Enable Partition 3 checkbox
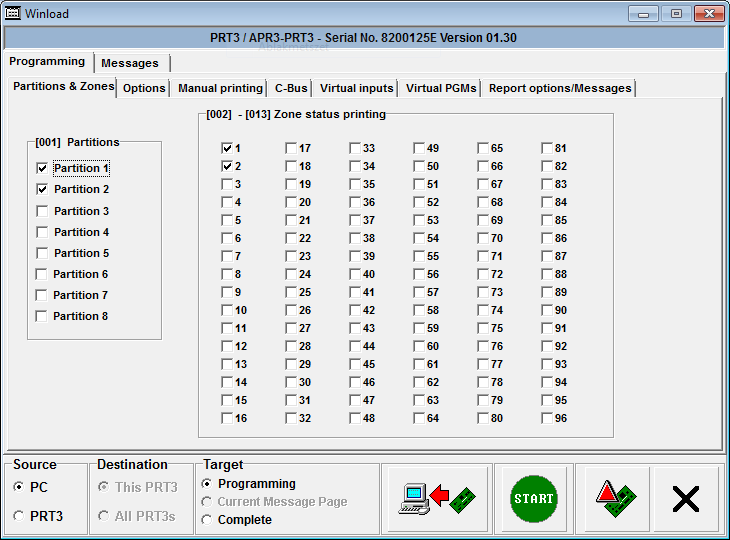 (x=42, y=211)
